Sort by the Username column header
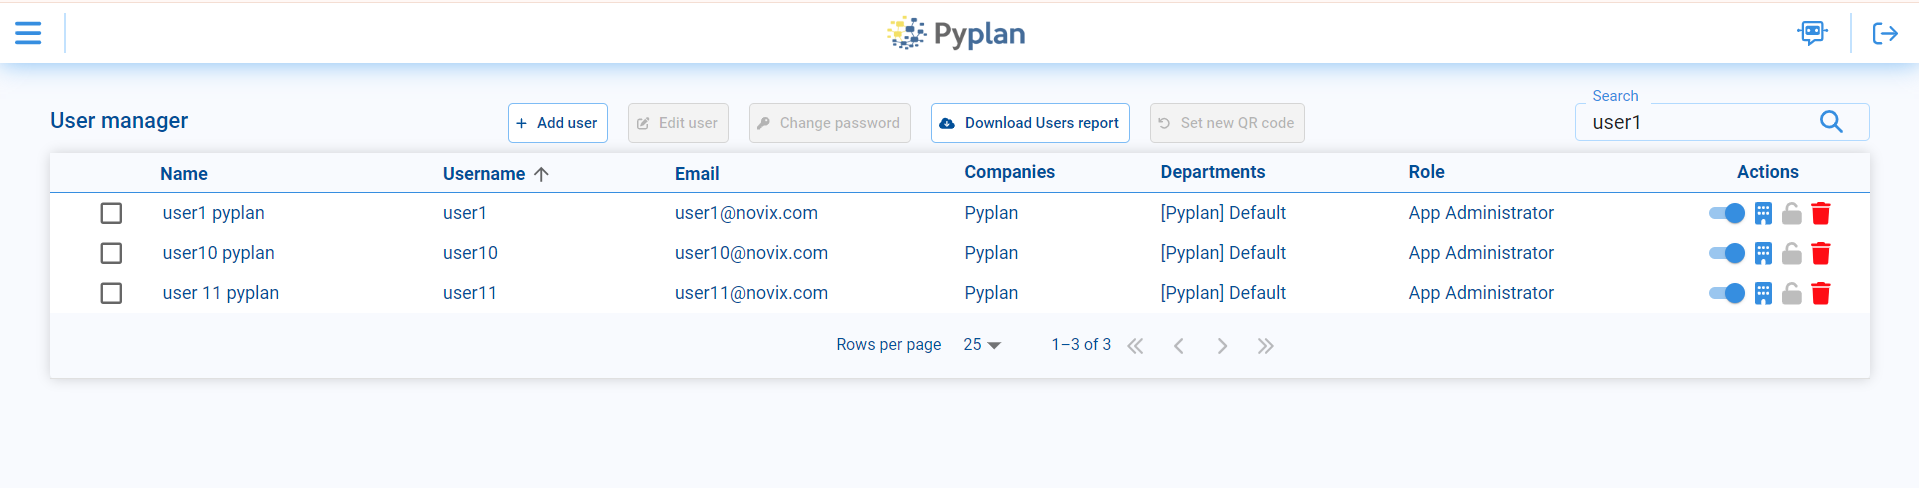This screenshot has height=488, width=1919. point(484,174)
